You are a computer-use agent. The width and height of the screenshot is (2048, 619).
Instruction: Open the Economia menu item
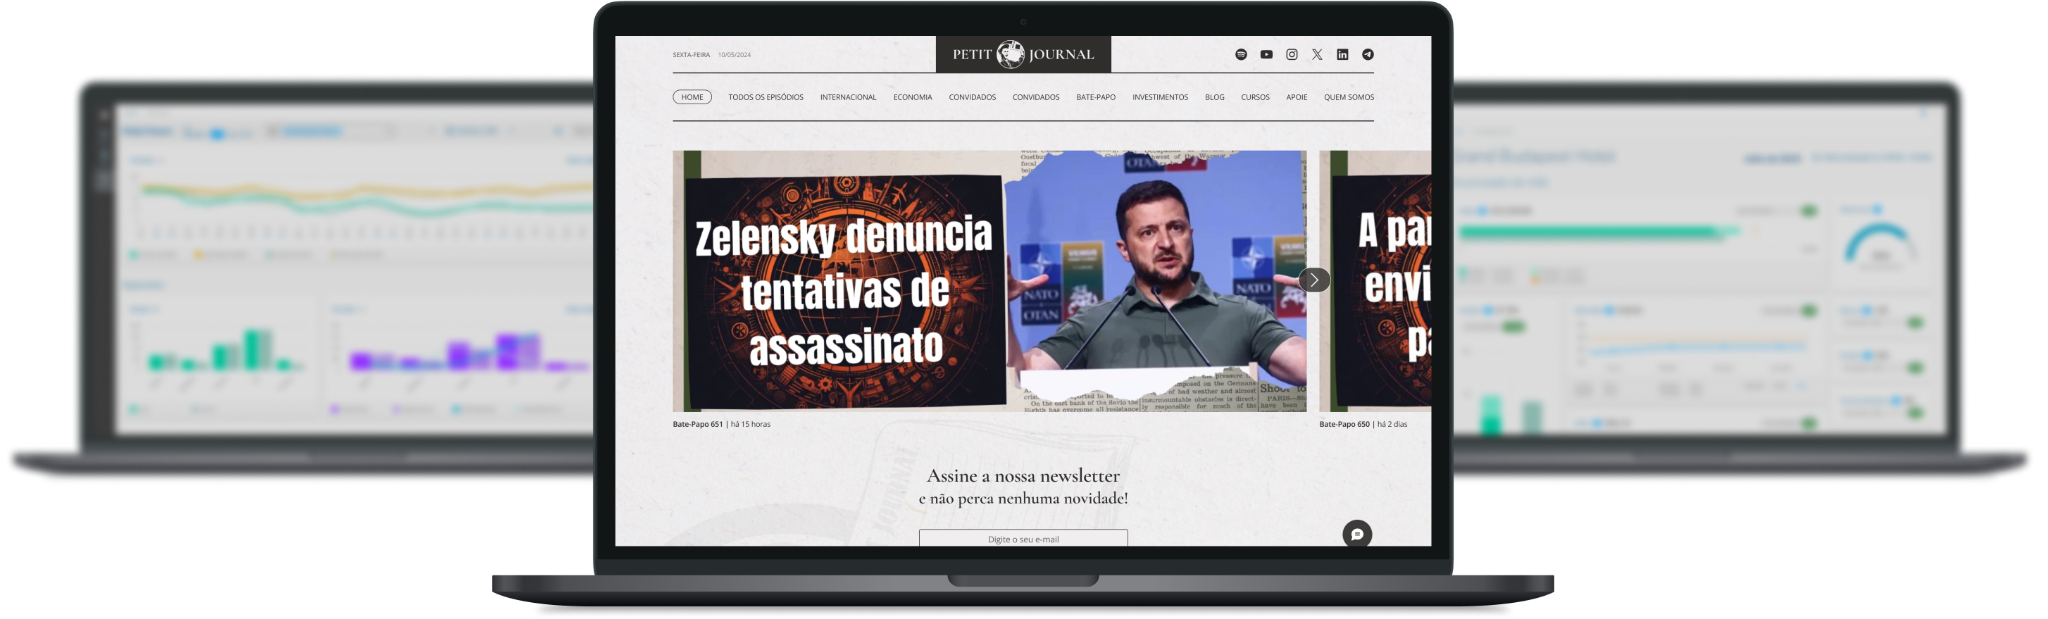point(912,97)
